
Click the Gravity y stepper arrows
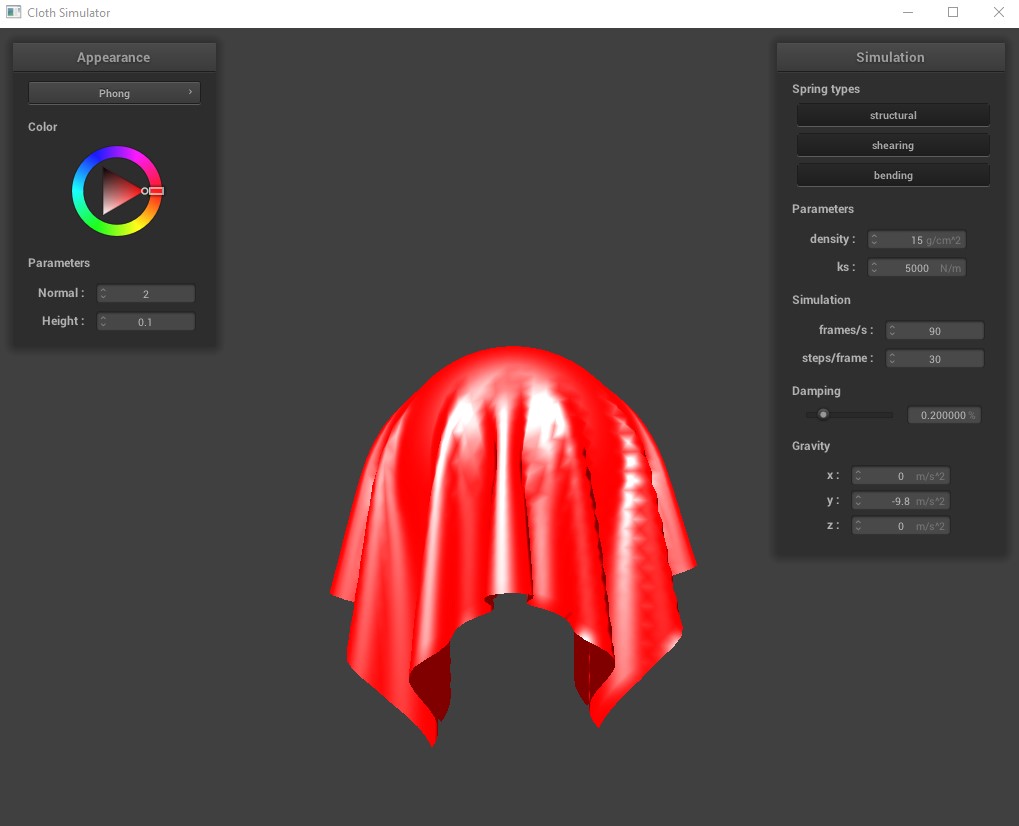(x=858, y=501)
